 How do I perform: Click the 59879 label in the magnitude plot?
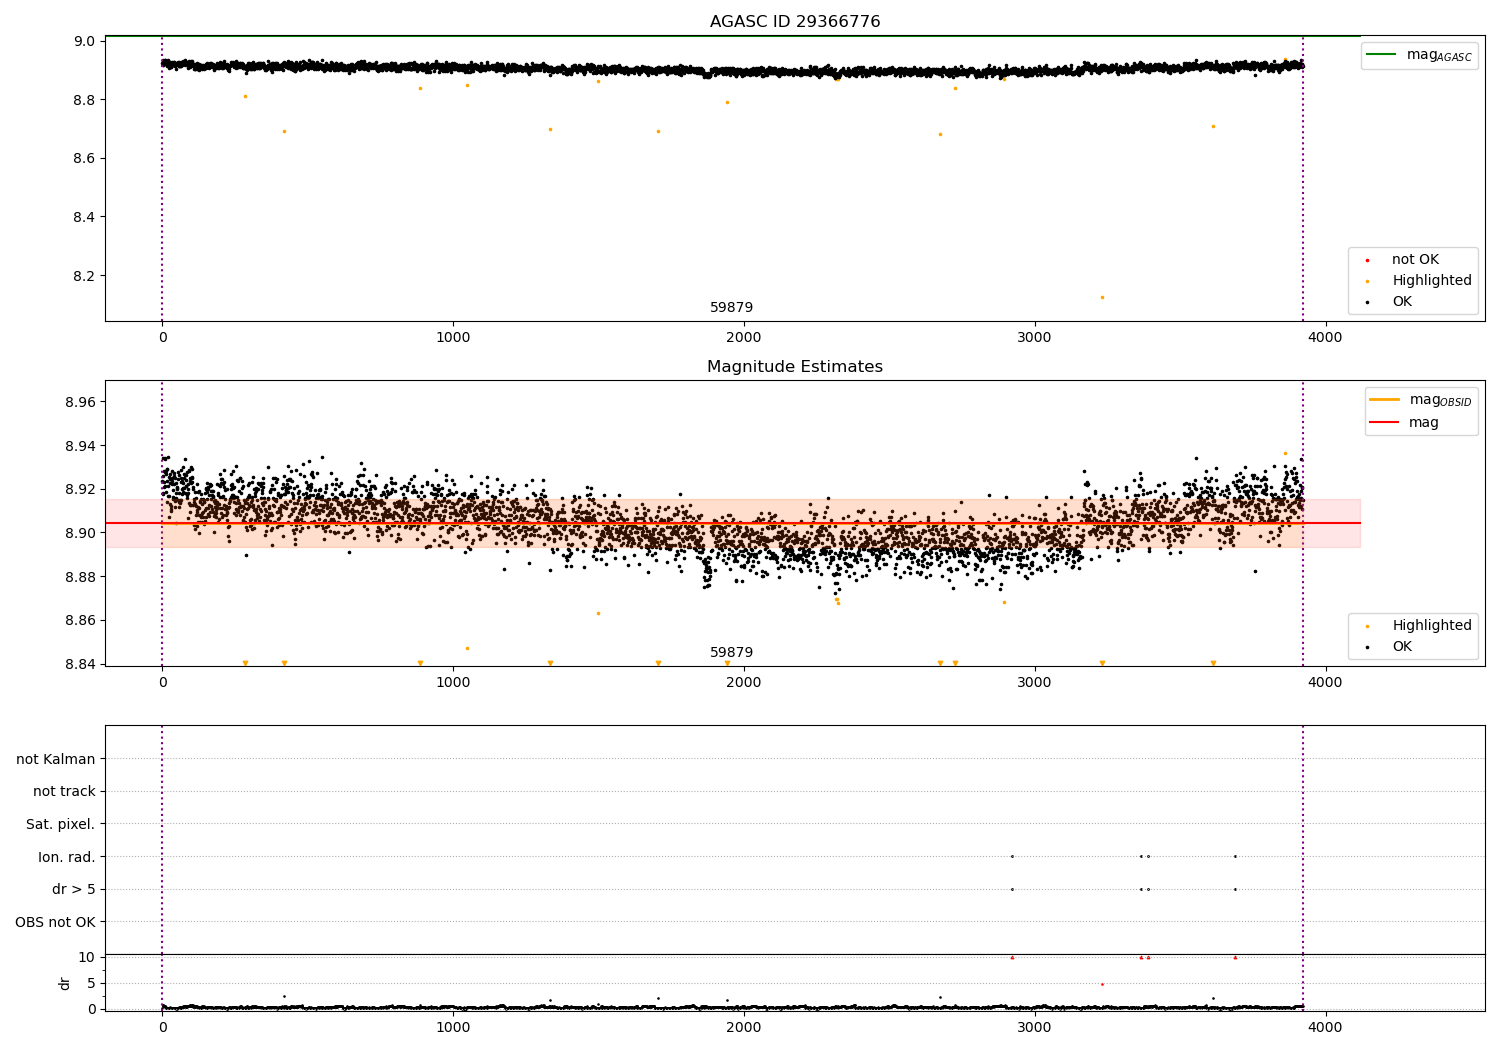[x=731, y=653]
